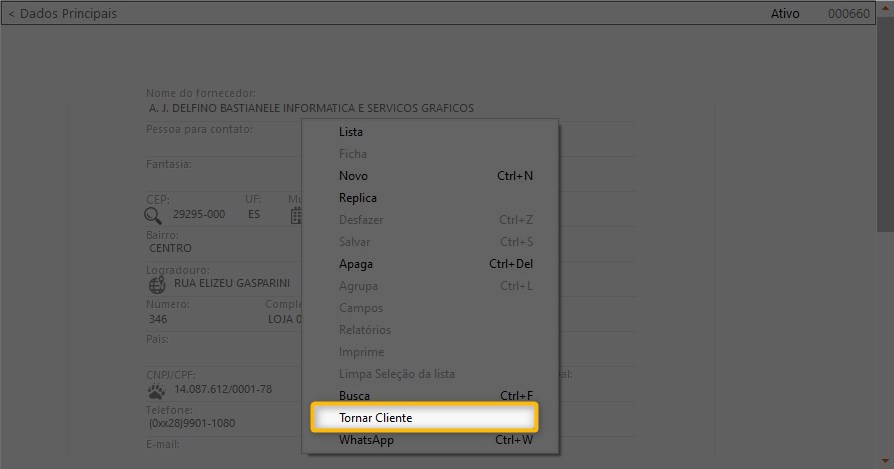Click Apaga to delete the record
Image resolution: width=894 pixels, height=469 pixels.
356,264
